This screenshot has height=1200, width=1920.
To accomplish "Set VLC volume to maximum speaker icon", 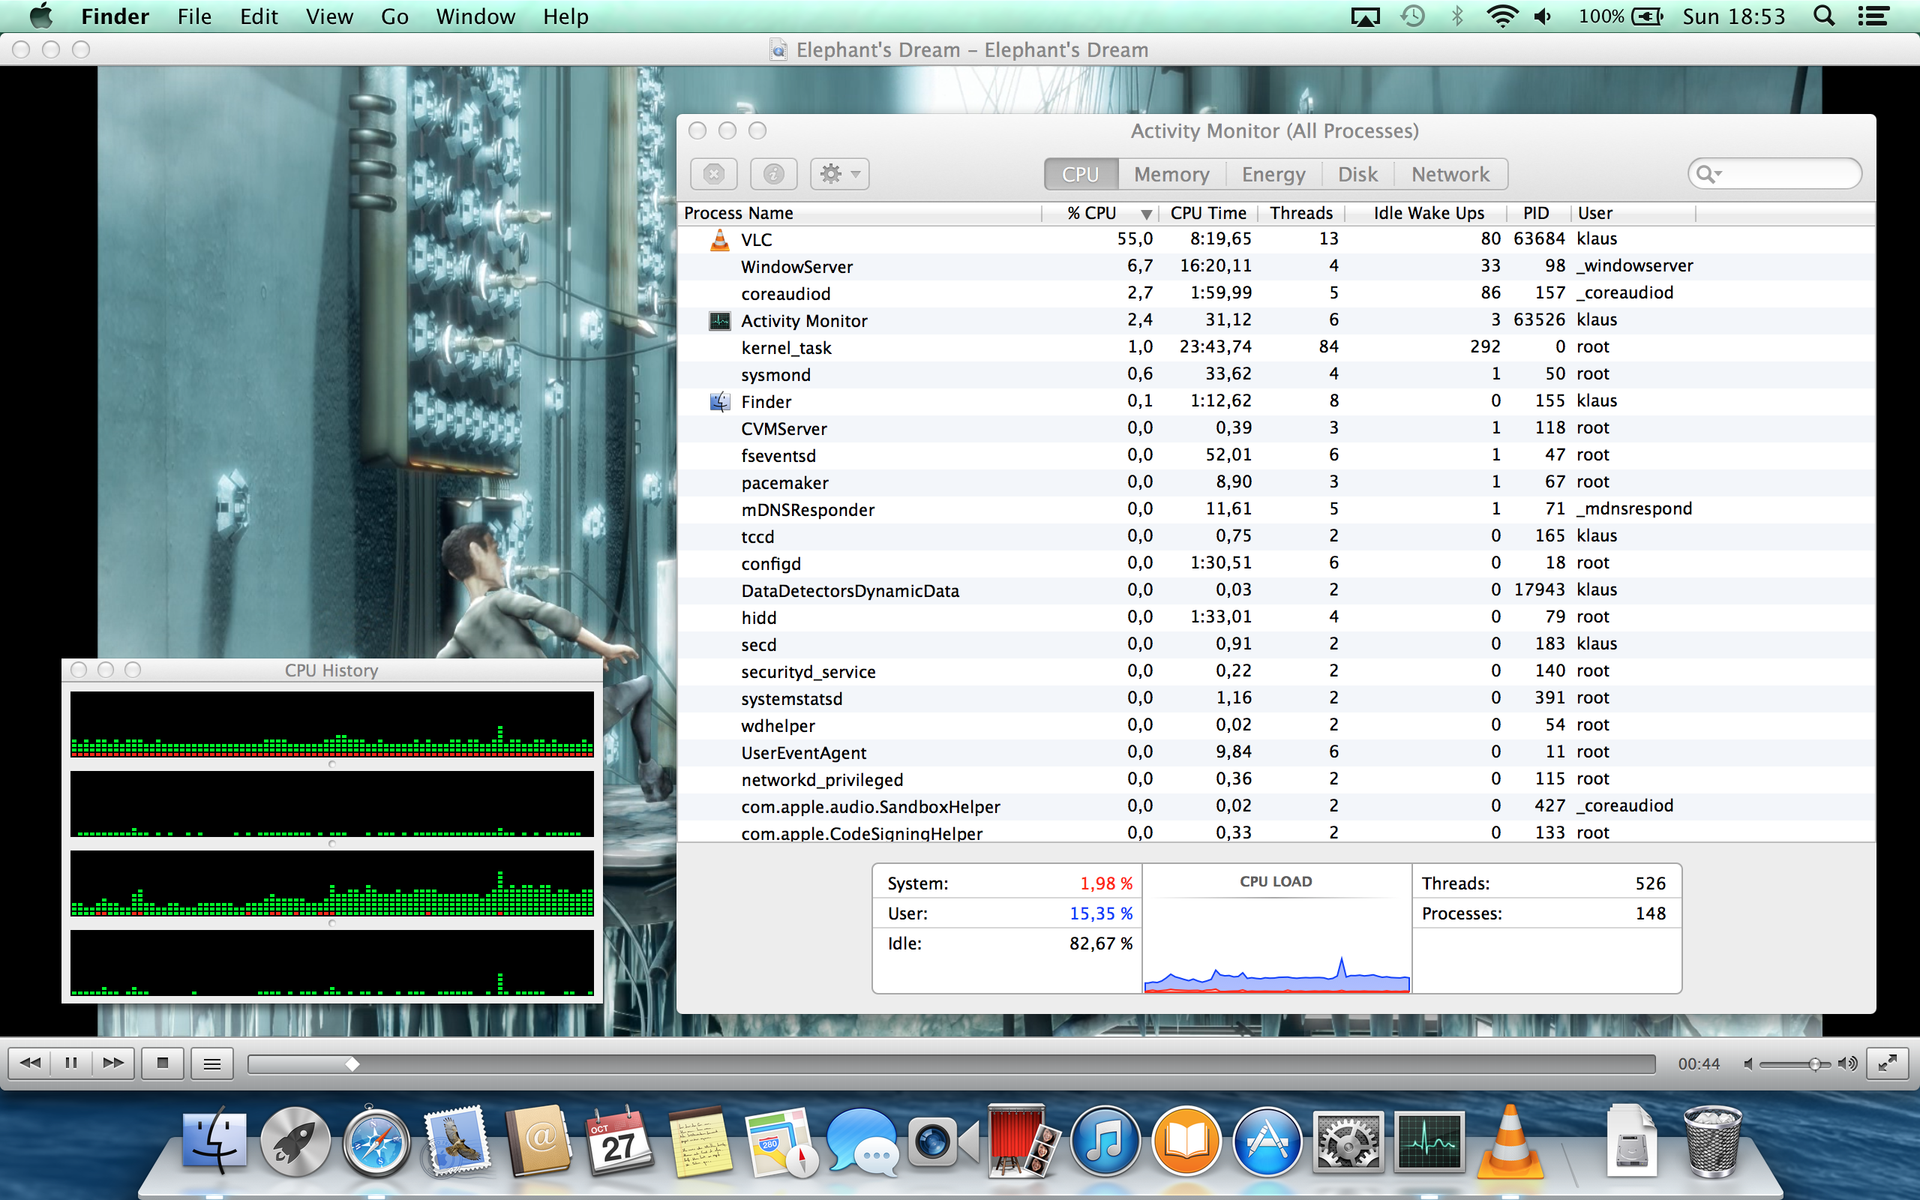I will (x=1848, y=1064).
